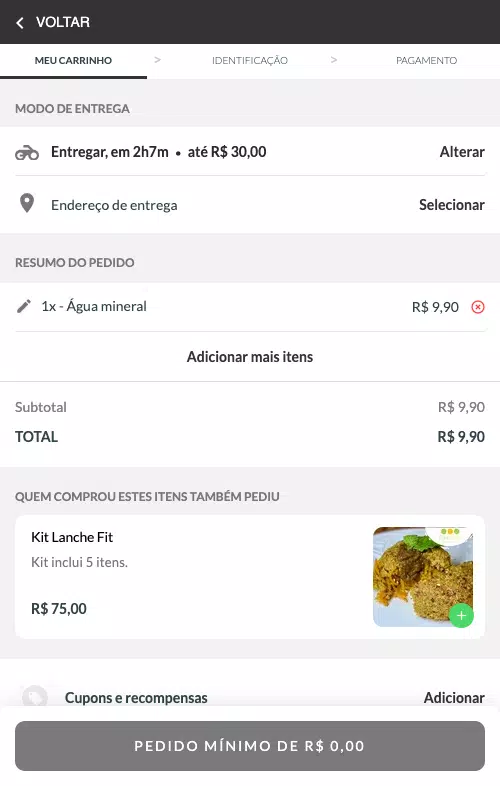The width and height of the screenshot is (500, 786).
Task: Edit Água mineral with pencil icon
Action: [x=24, y=306]
